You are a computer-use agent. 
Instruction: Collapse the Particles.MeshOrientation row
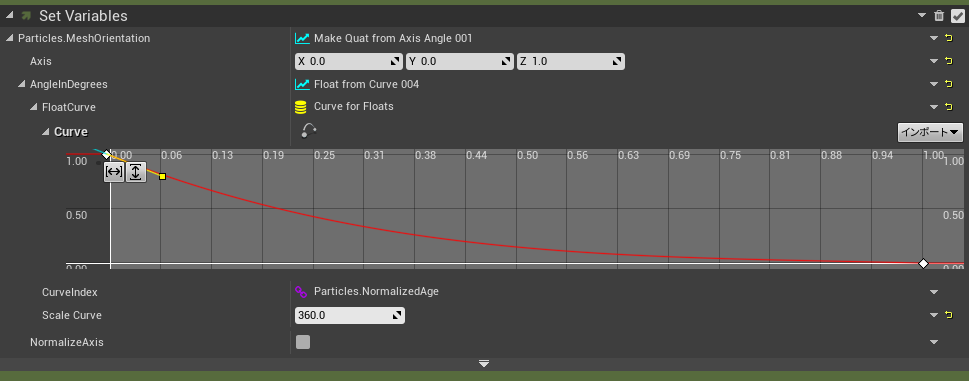click(x=10, y=38)
